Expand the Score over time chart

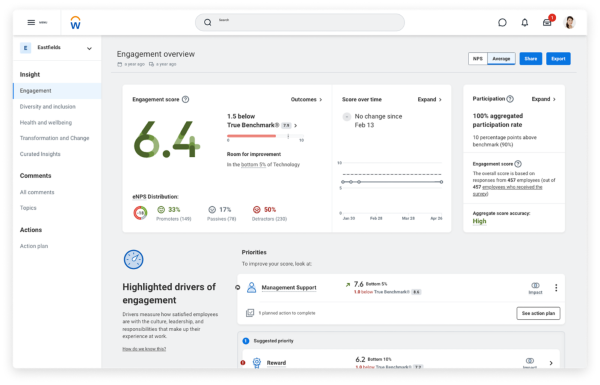point(429,100)
